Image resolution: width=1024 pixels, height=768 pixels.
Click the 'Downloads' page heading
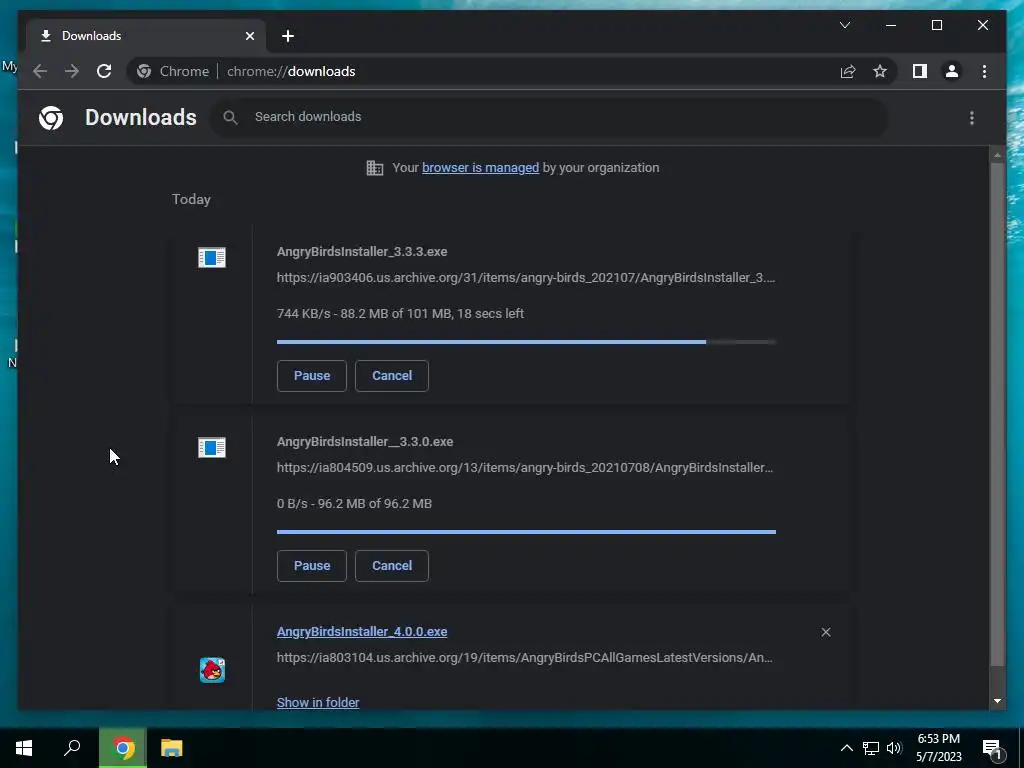tap(140, 118)
